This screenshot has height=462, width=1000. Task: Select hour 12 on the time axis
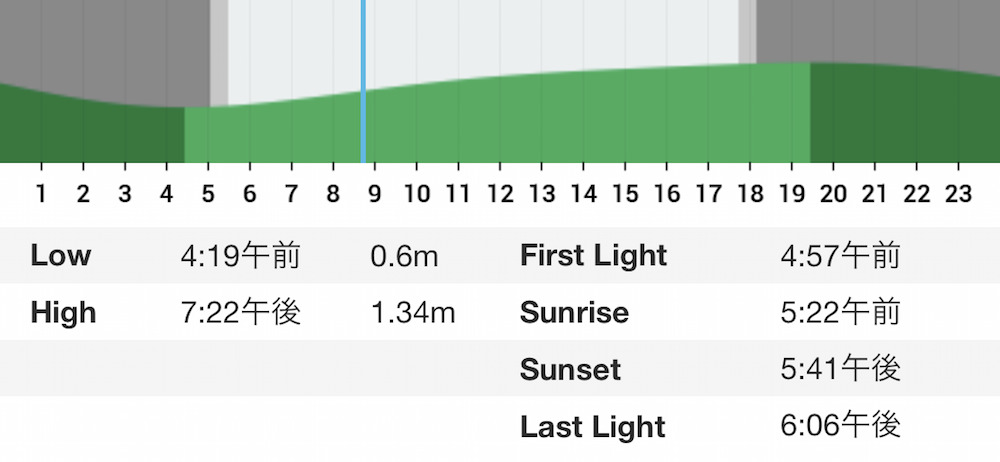coord(499,193)
